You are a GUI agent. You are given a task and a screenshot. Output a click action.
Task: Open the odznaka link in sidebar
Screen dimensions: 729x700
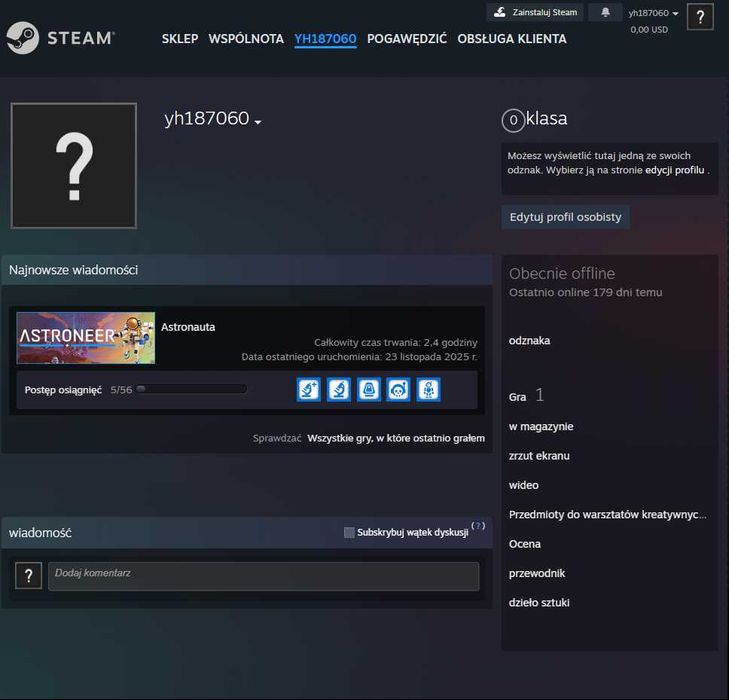point(529,341)
